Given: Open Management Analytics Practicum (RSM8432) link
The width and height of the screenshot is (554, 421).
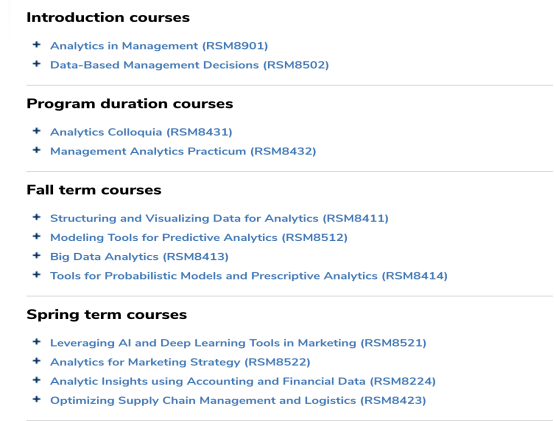Looking at the screenshot, I should tap(183, 151).
